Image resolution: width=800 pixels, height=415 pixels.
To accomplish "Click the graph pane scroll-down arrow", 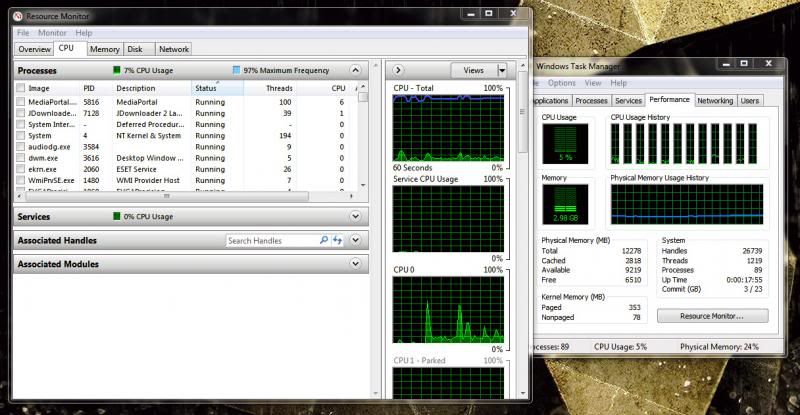I will [522, 394].
